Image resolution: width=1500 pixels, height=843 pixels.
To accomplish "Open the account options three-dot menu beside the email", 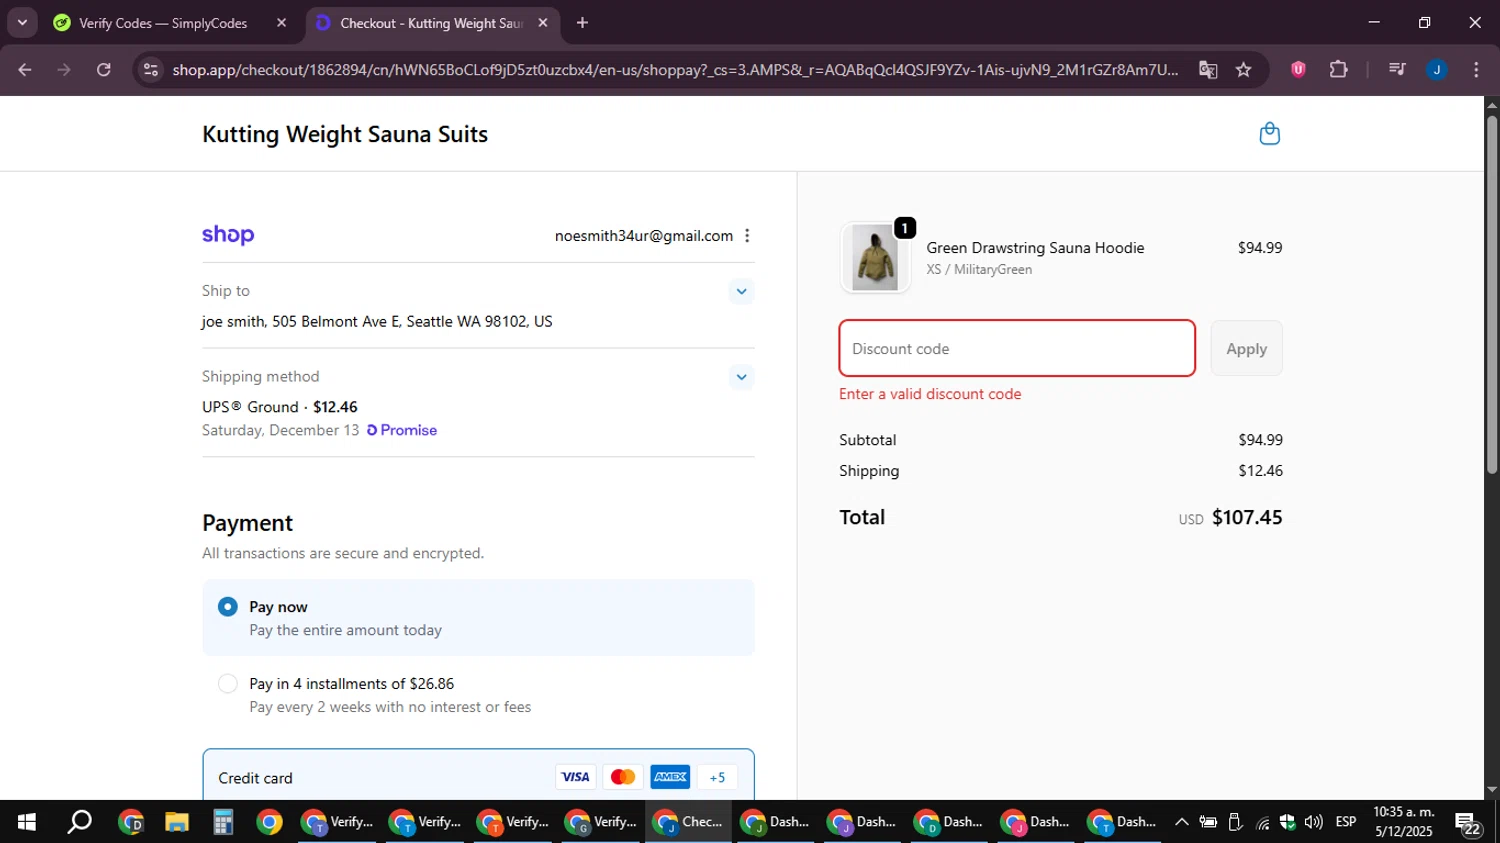I will (x=747, y=236).
